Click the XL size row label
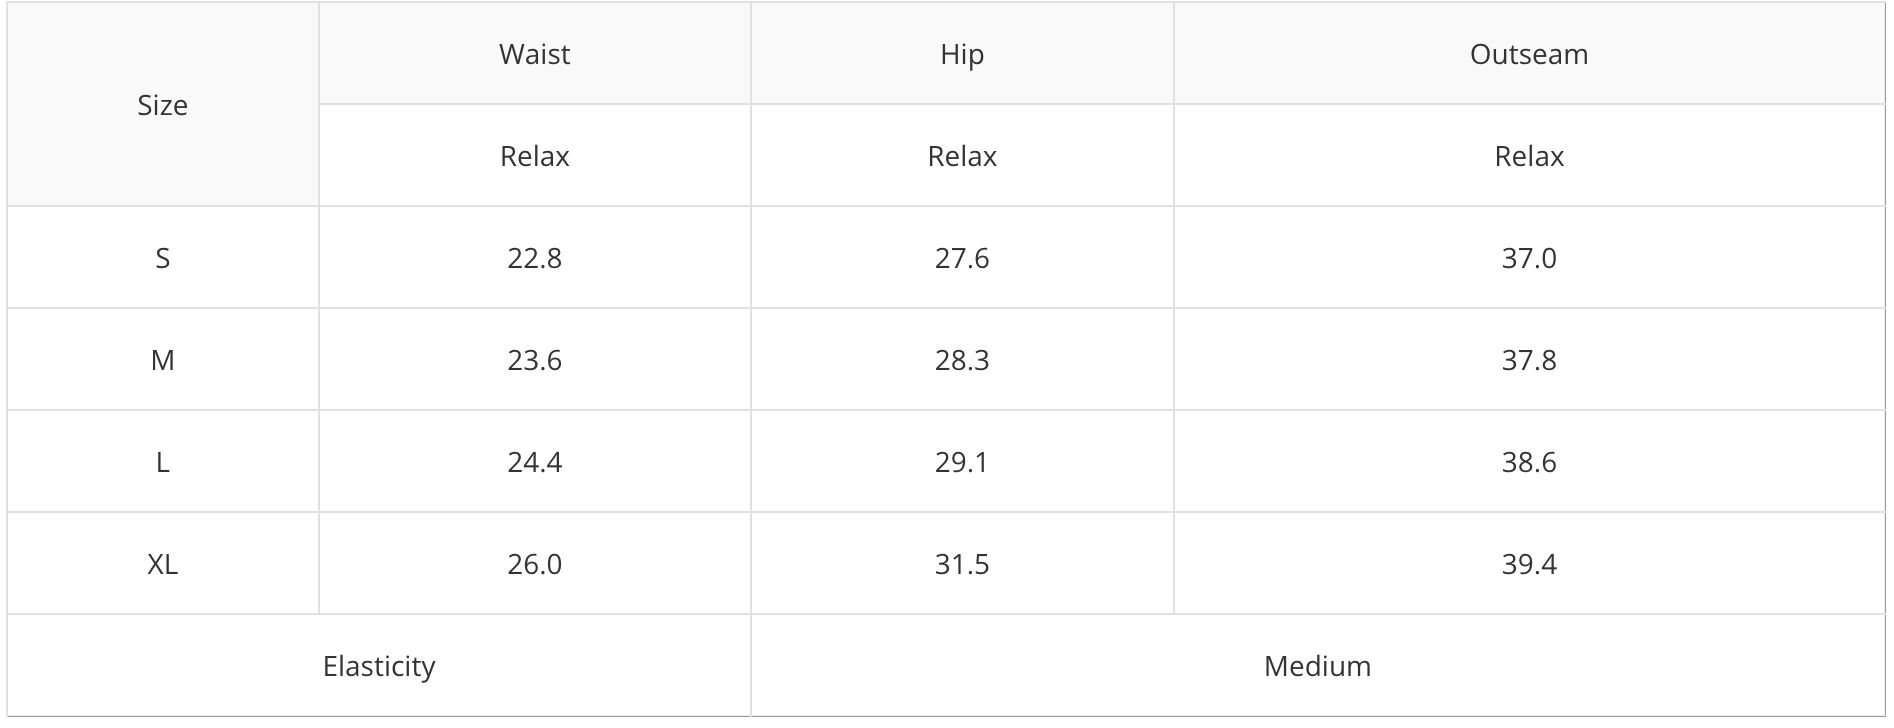Screen dimensions: 1894x728 tap(162, 564)
